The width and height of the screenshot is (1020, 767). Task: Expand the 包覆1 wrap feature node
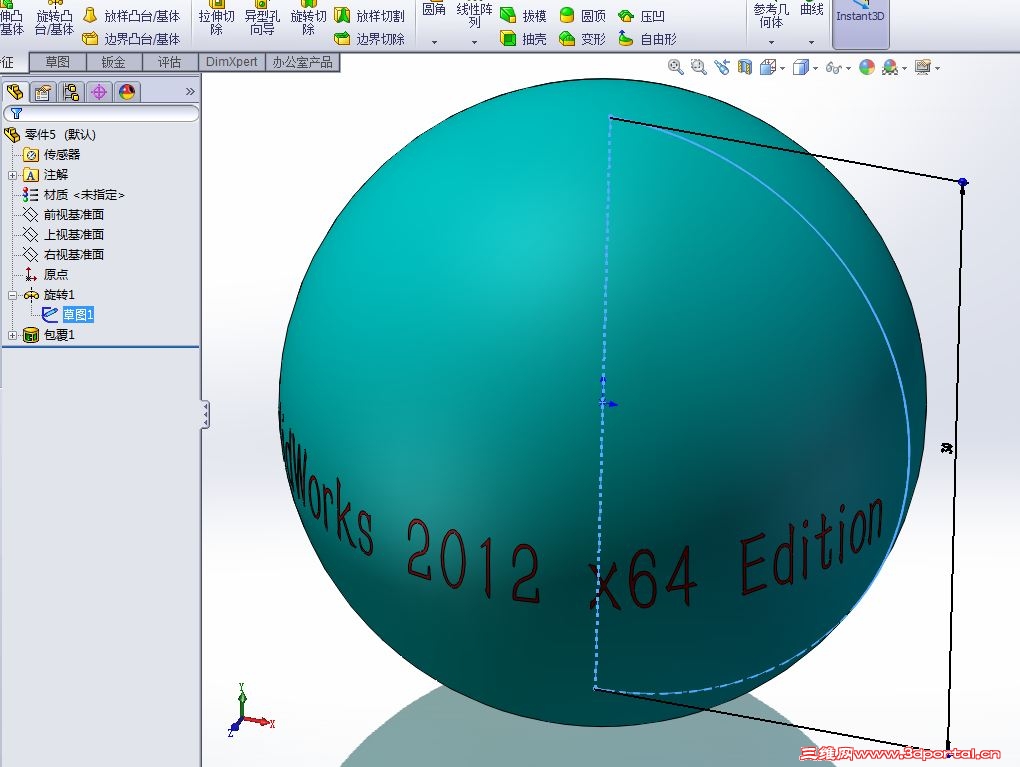click(x=12, y=335)
